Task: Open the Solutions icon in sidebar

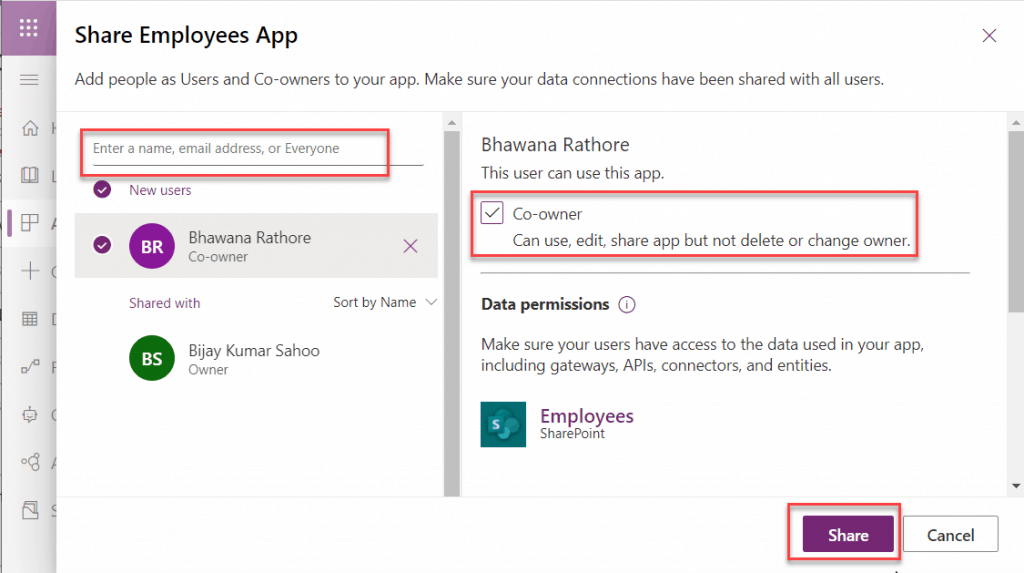Action: point(30,510)
